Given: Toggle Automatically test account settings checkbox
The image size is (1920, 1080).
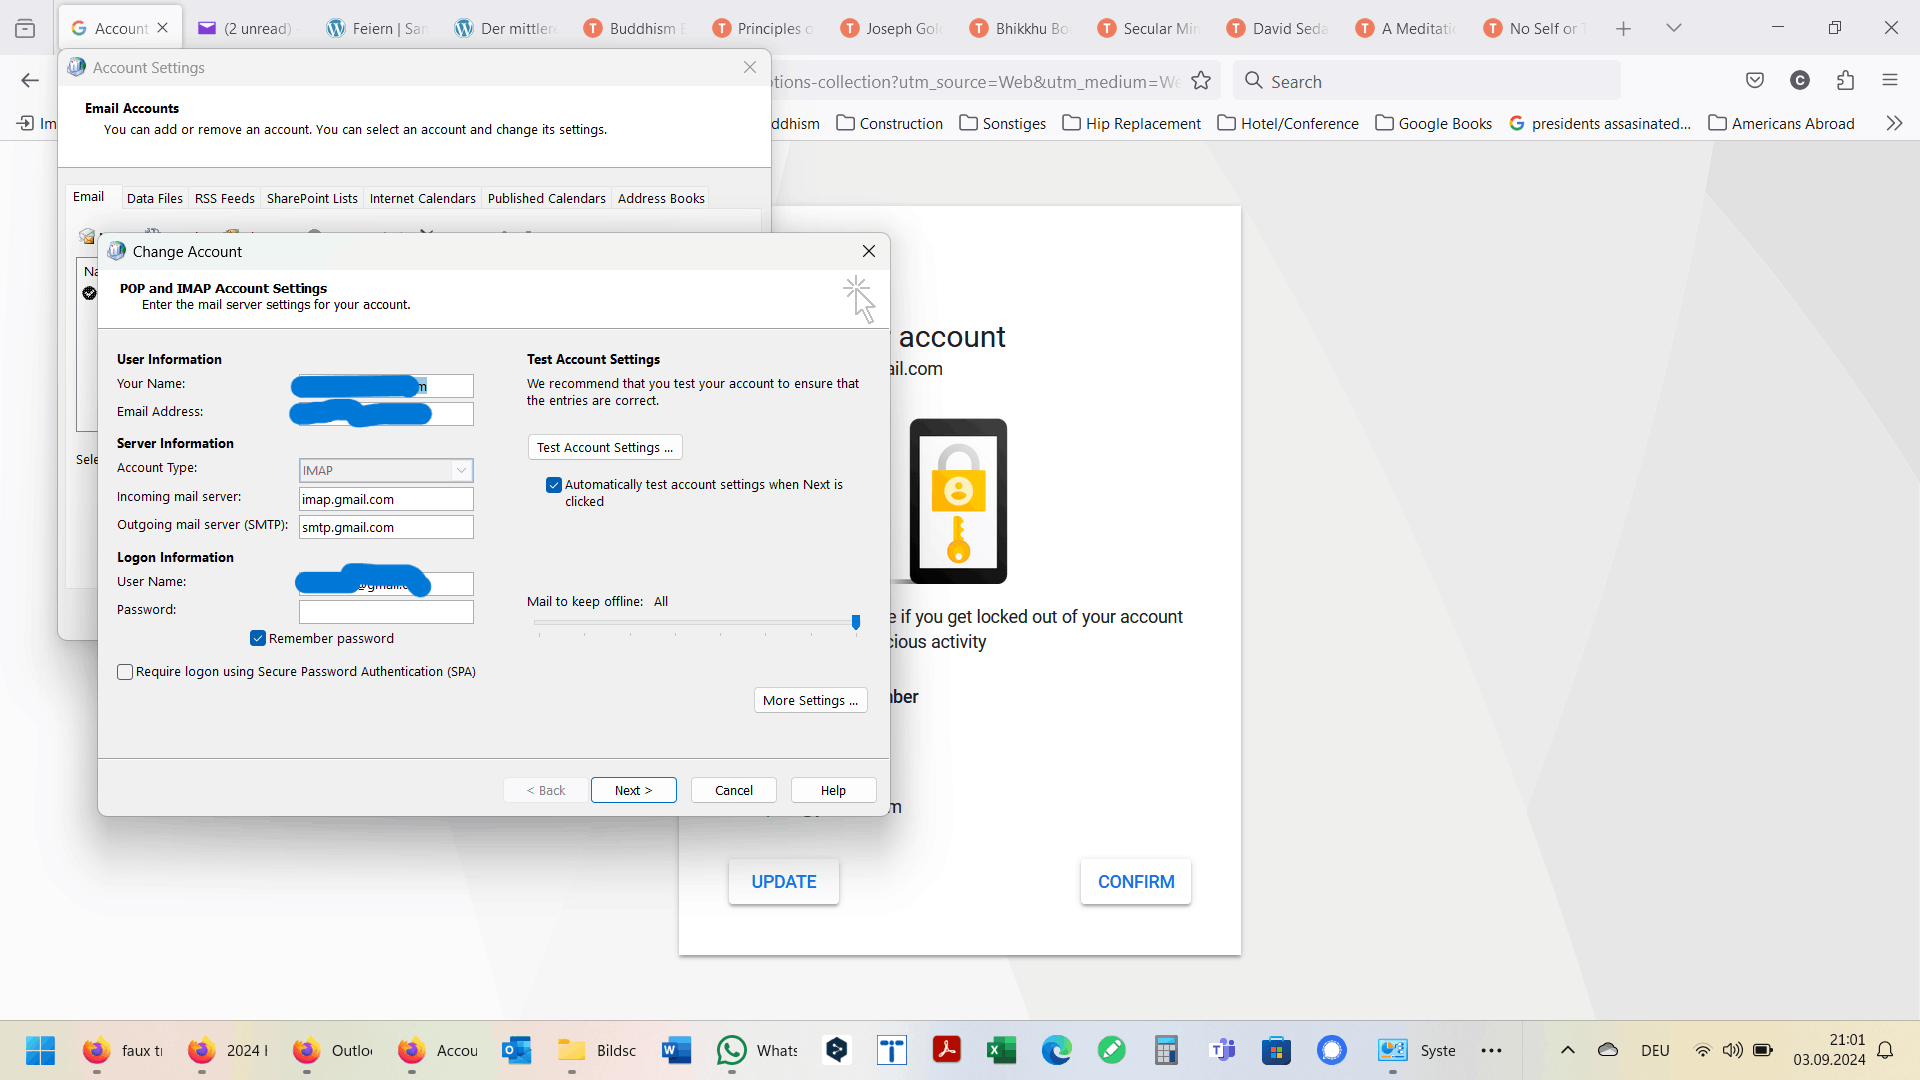Looking at the screenshot, I should pos(554,485).
